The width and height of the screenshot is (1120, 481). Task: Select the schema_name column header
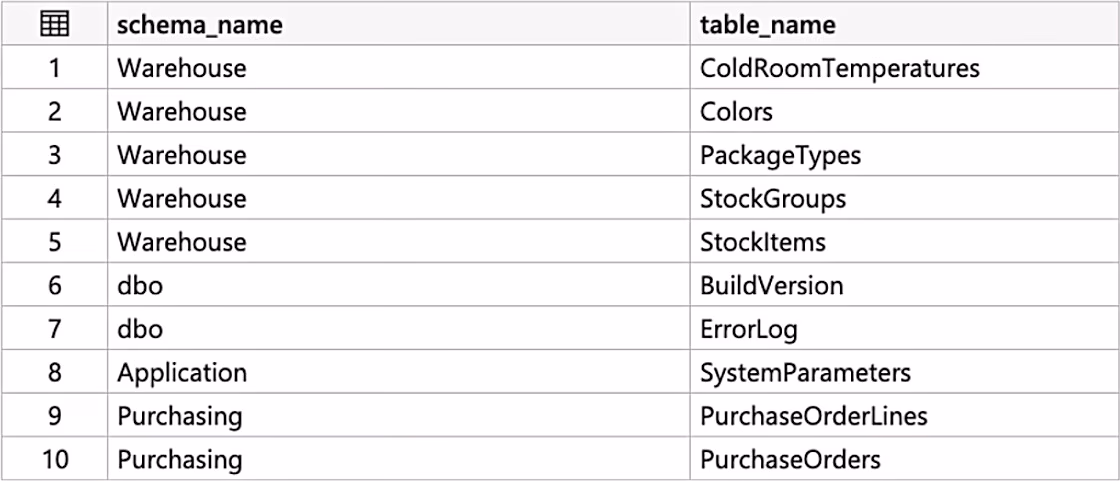[399, 24]
